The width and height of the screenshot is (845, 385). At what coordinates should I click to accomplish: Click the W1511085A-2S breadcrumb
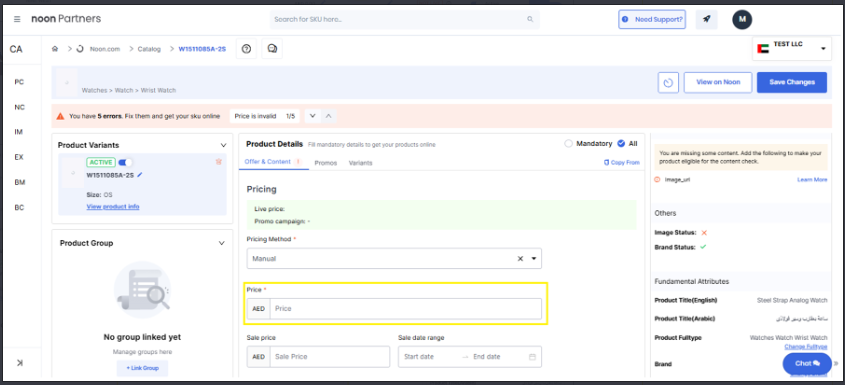(202, 49)
